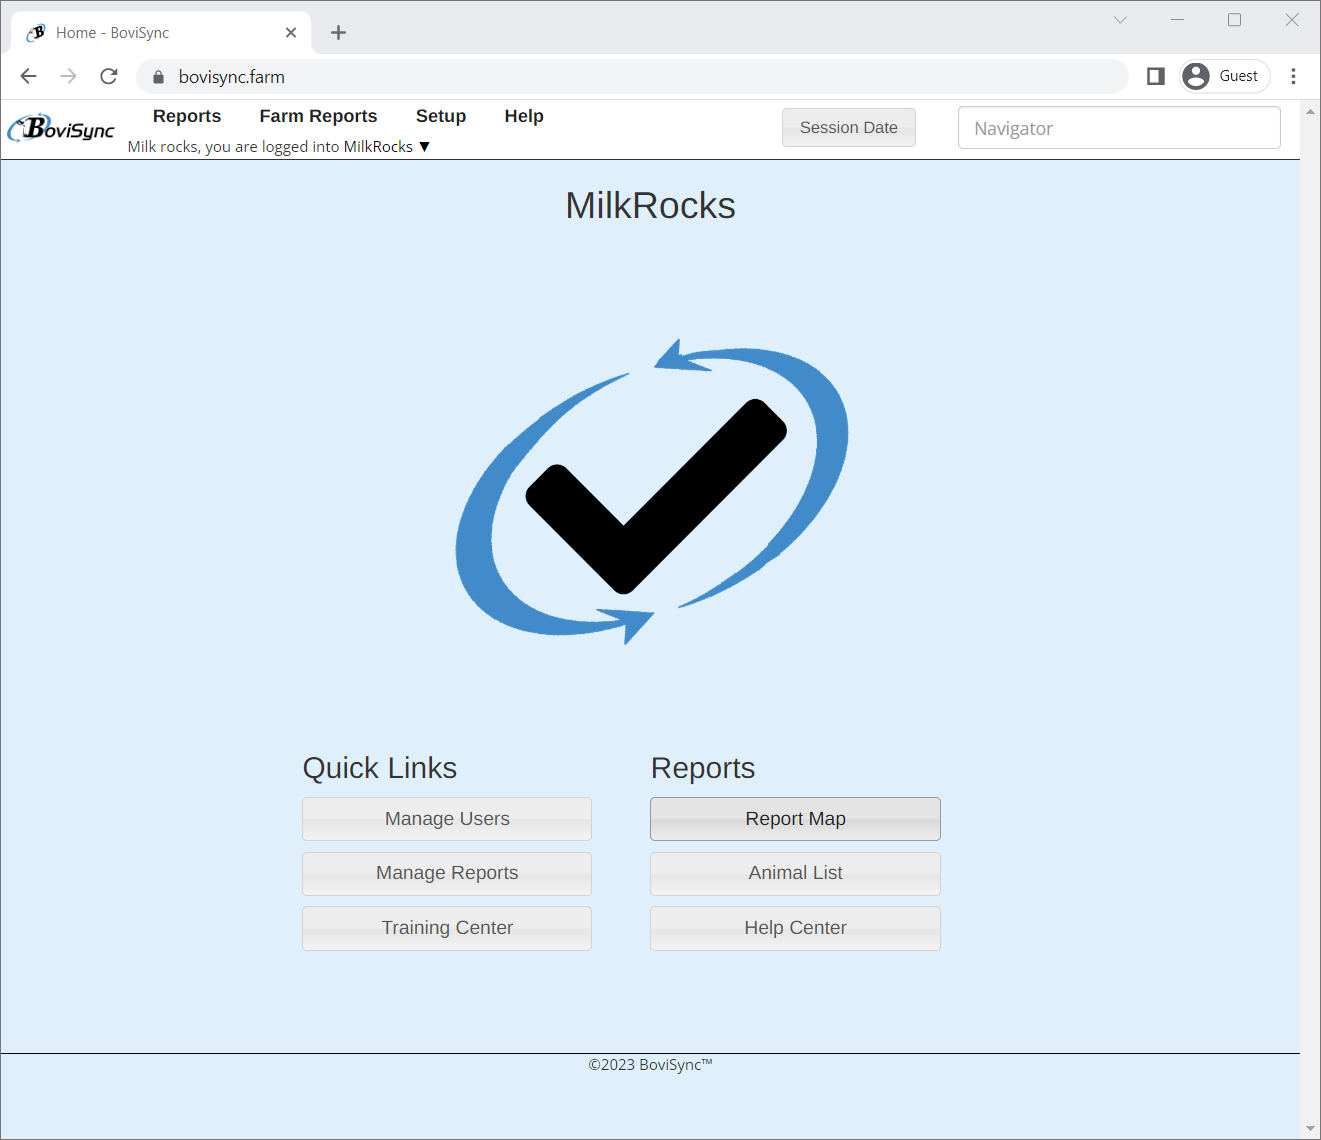1321x1140 pixels.
Task: Open the Animal List report
Action: [795, 873]
